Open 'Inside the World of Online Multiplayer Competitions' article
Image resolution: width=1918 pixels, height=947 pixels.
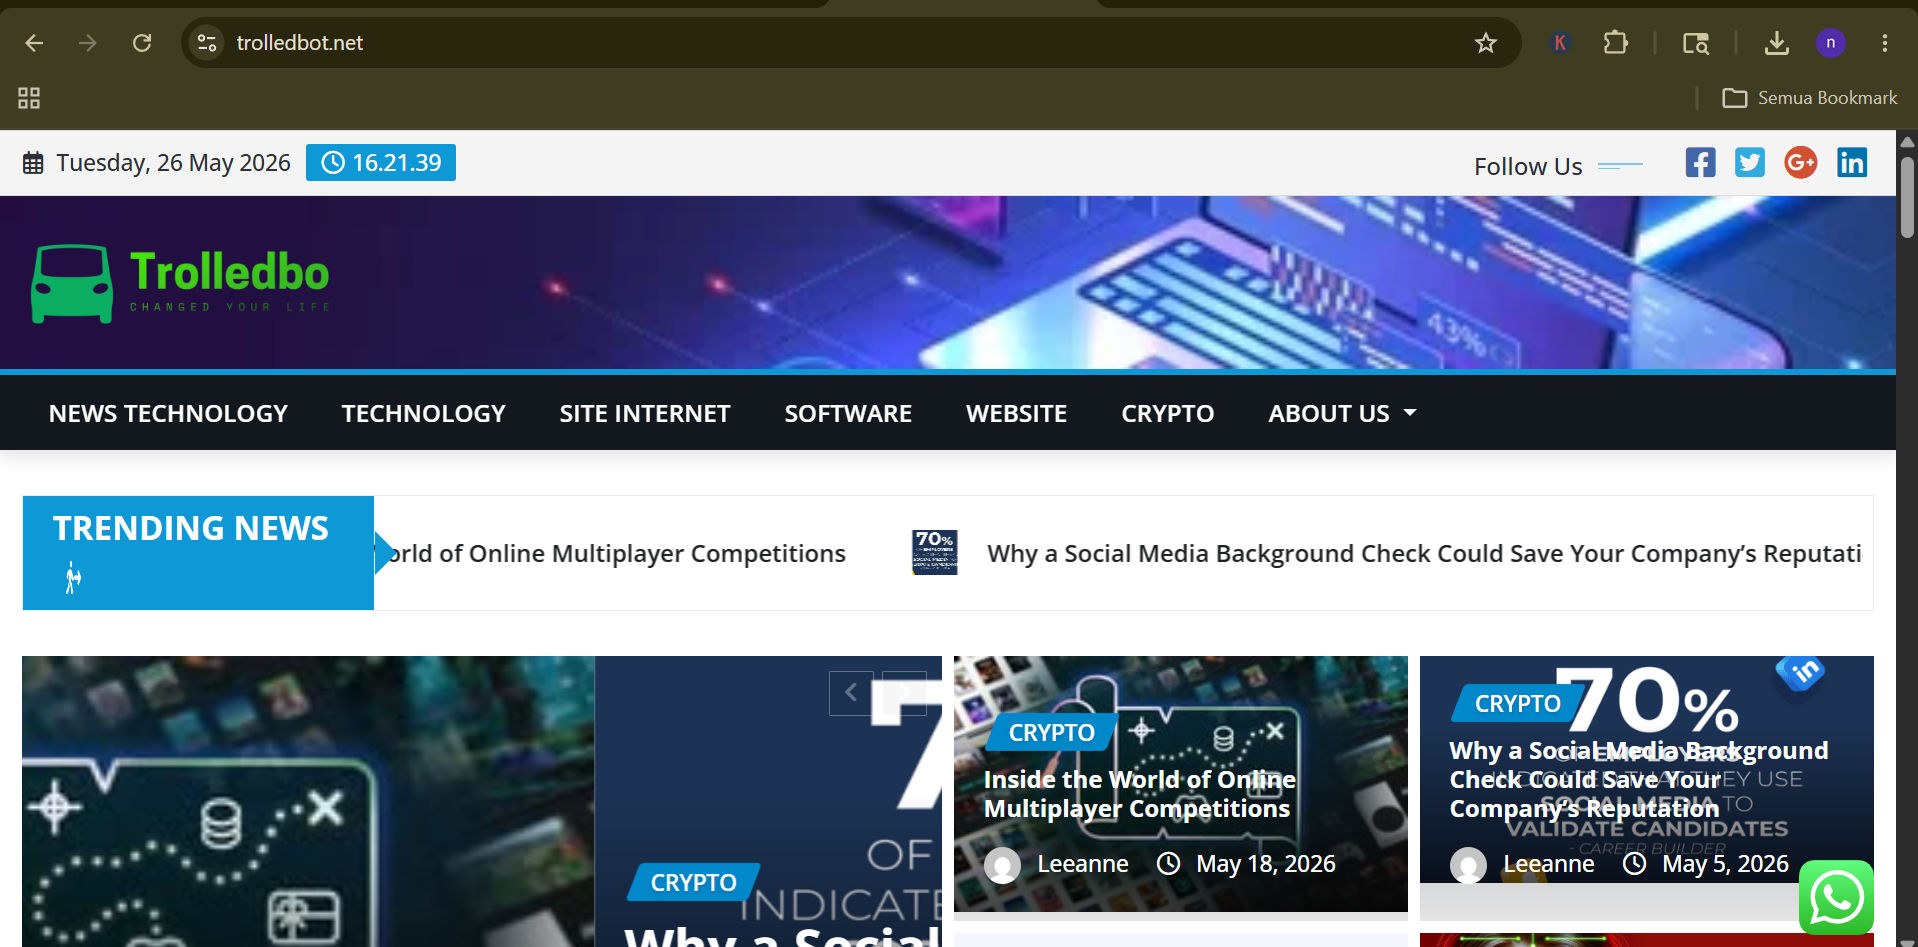pos(1139,794)
